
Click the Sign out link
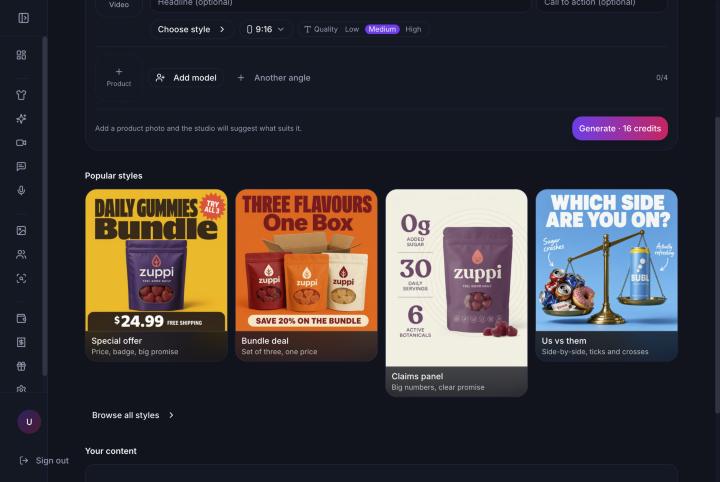pyautogui.click(x=44, y=460)
